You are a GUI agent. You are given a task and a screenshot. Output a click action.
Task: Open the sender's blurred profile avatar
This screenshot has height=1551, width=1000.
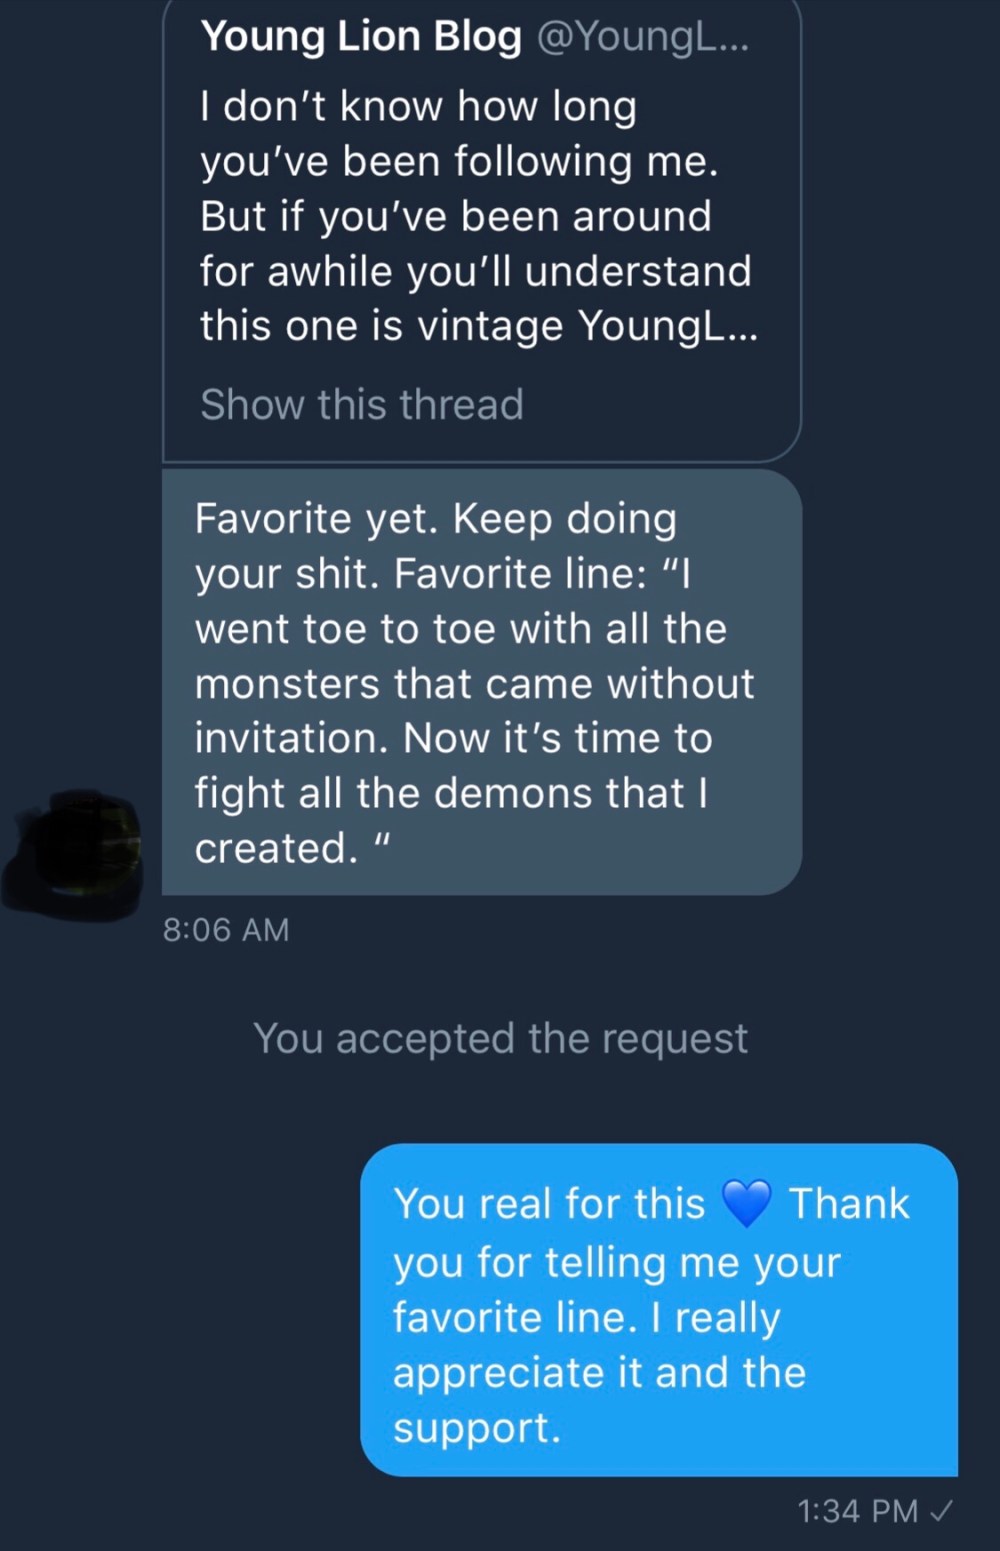coord(75,855)
